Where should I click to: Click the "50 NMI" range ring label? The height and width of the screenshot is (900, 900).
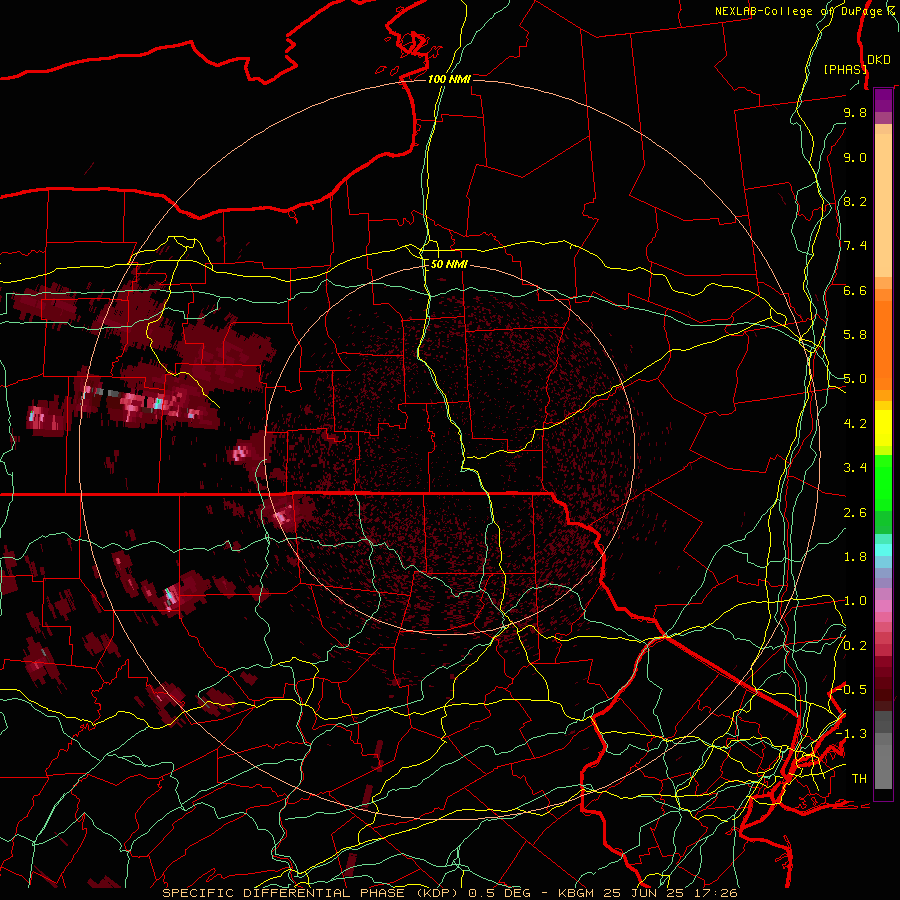click(449, 264)
